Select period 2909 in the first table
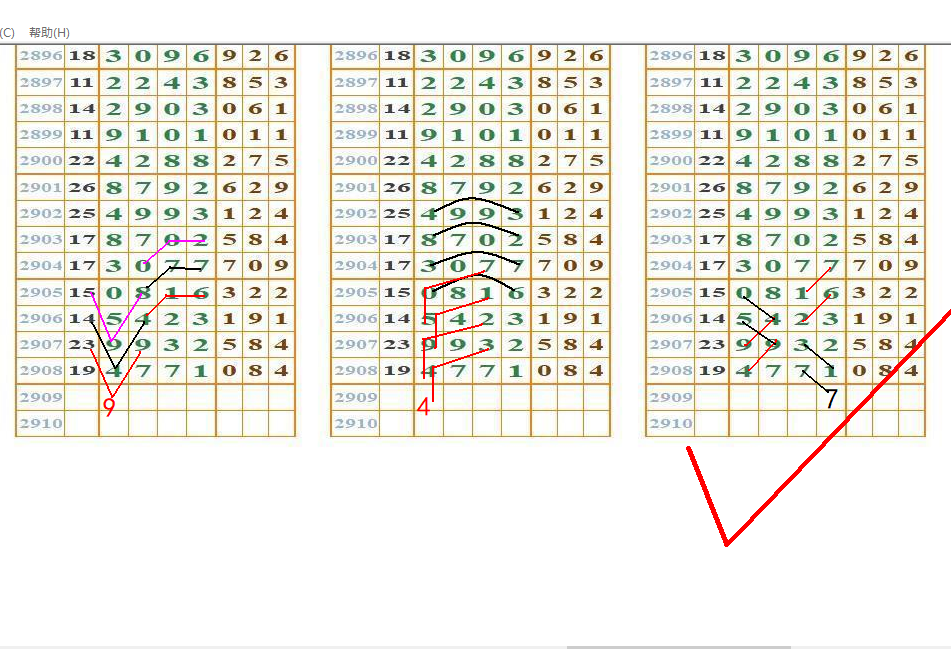The image size is (951, 649). pyautogui.click(x=41, y=397)
